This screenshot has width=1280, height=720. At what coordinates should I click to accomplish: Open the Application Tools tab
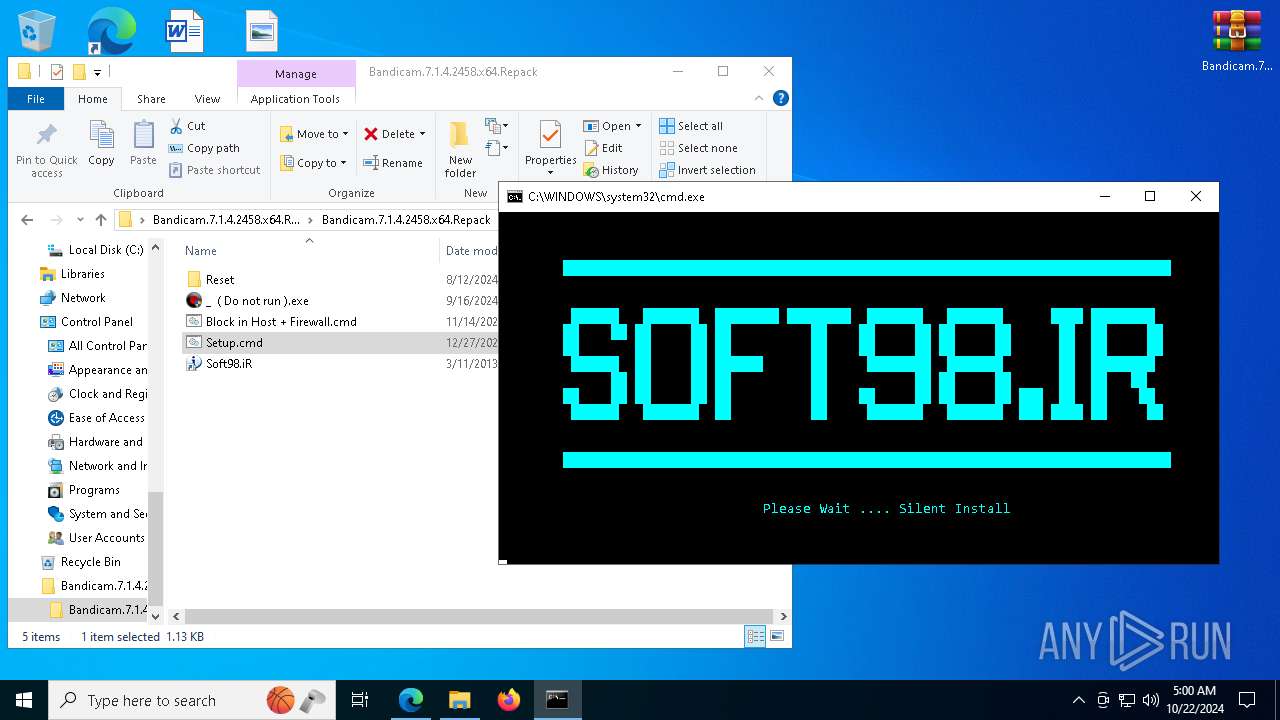[295, 99]
